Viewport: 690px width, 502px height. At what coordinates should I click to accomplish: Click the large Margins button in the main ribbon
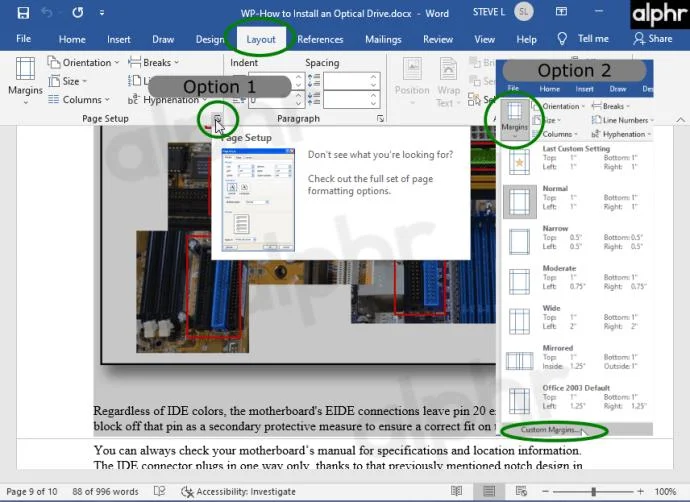tap(25, 81)
